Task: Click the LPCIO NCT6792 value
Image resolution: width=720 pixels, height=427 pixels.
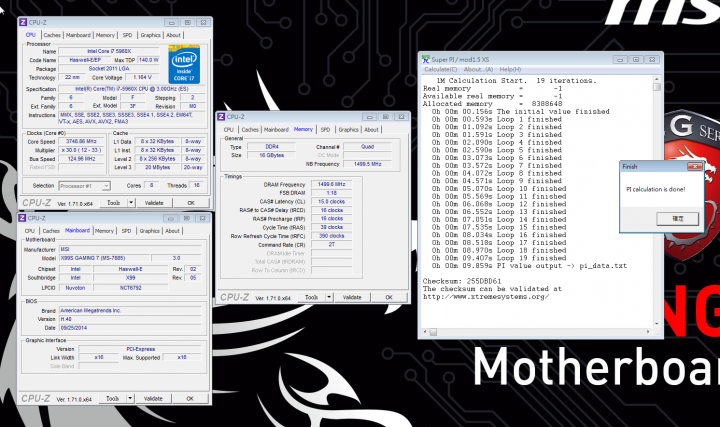Action: [130, 288]
